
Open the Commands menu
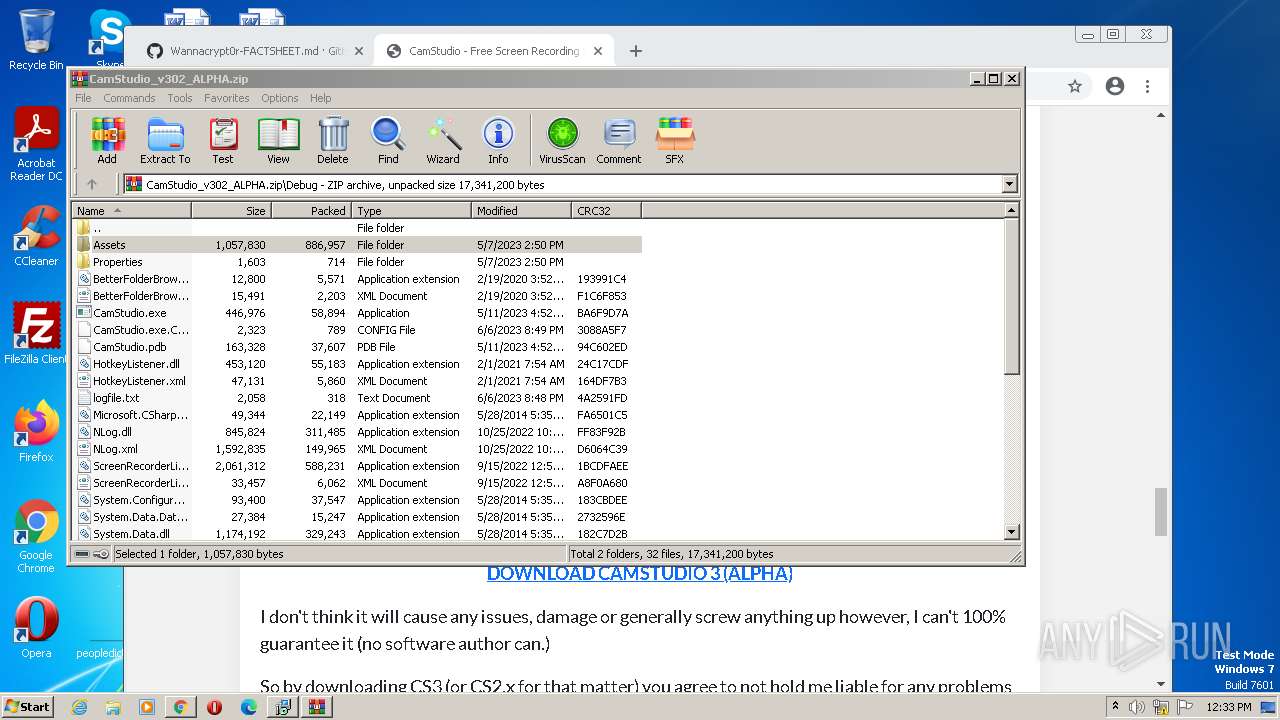click(x=129, y=98)
